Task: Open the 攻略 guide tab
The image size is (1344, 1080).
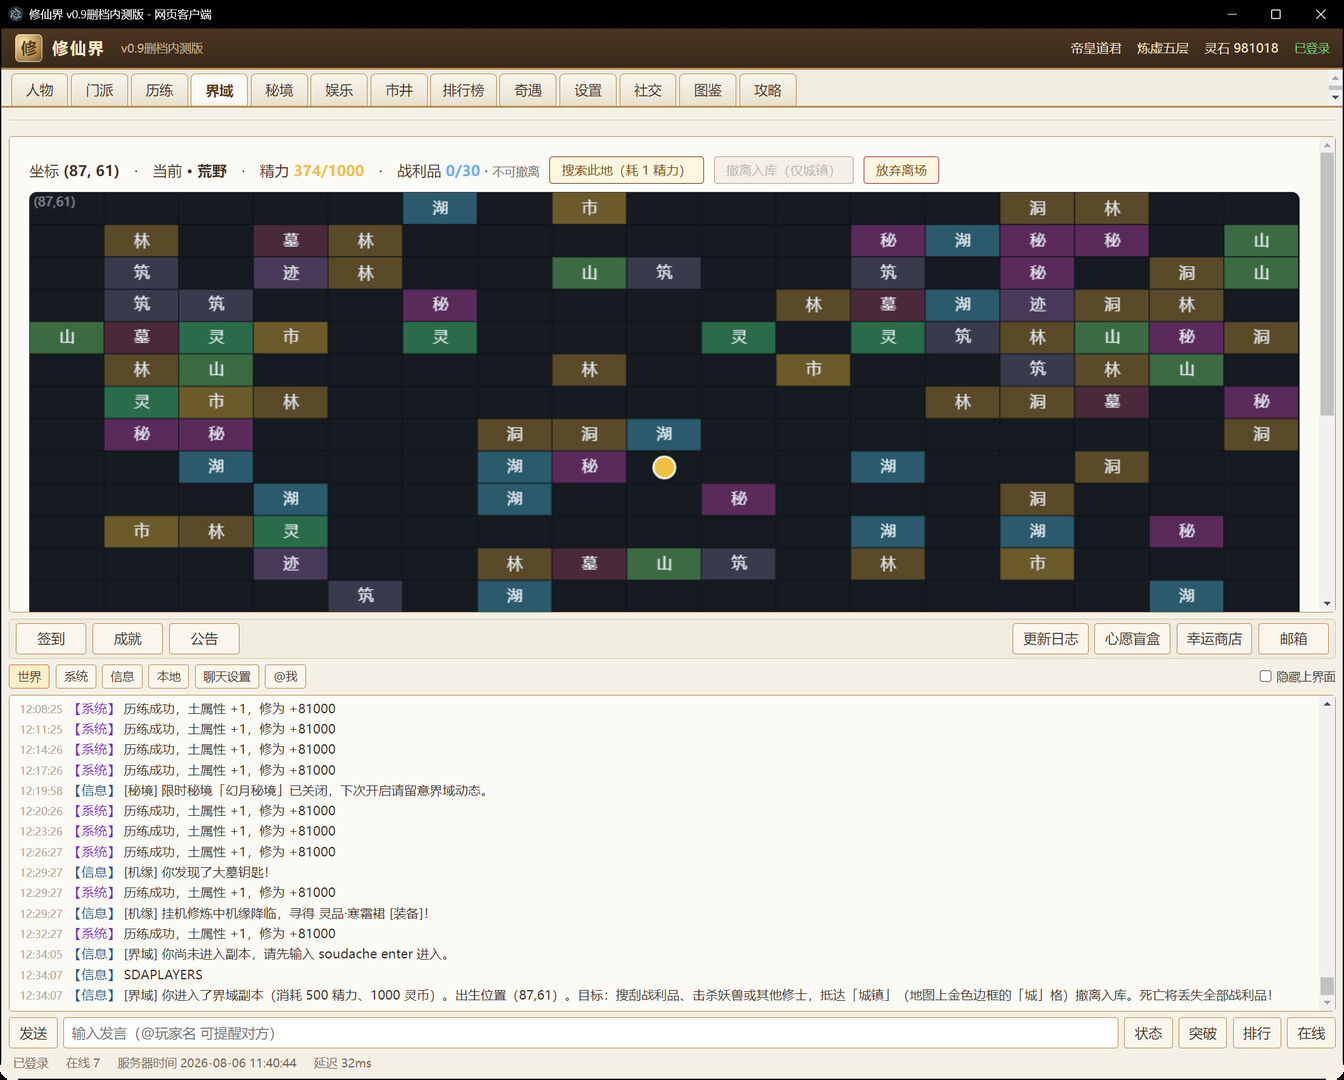Action: pyautogui.click(x=768, y=90)
